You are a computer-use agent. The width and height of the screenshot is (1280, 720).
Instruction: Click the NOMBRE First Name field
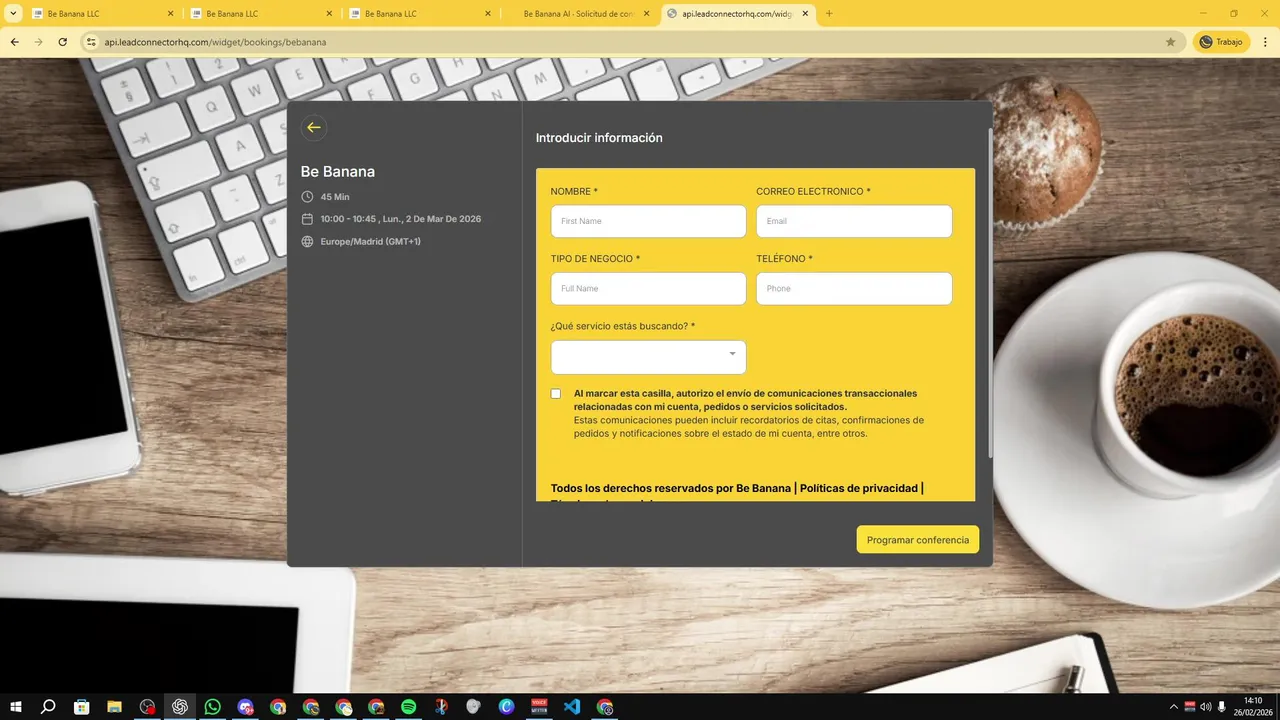648,221
